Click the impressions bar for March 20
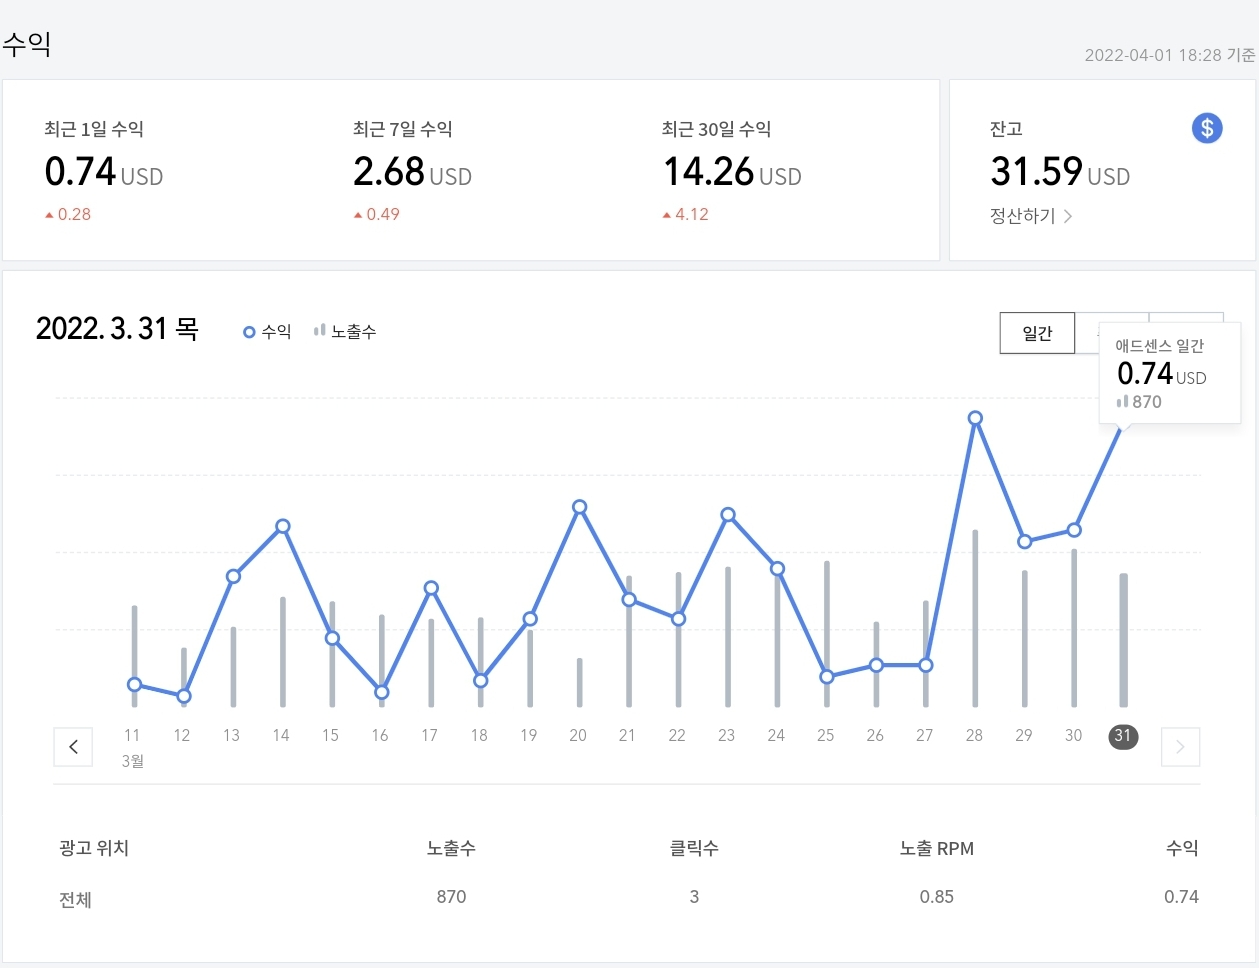Viewport: 1259px width, 968px height. coord(579,682)
